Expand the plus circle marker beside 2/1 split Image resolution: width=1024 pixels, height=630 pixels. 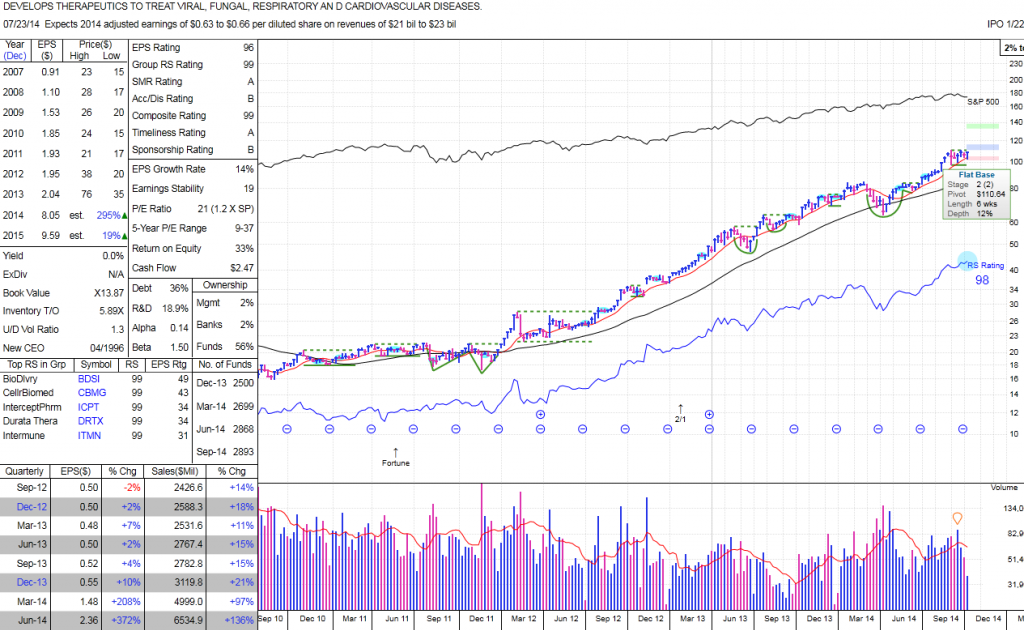[709, 414]
